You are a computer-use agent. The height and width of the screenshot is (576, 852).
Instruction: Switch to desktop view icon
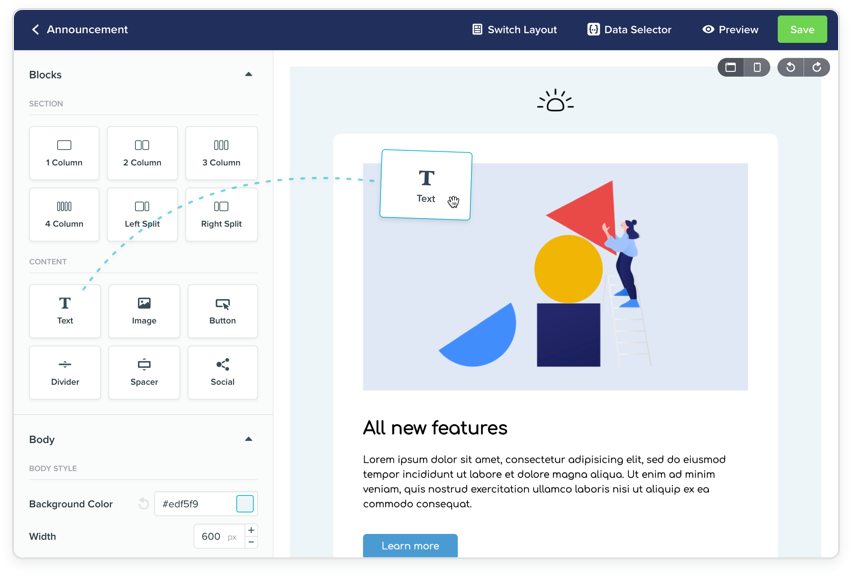coord(731,67)
